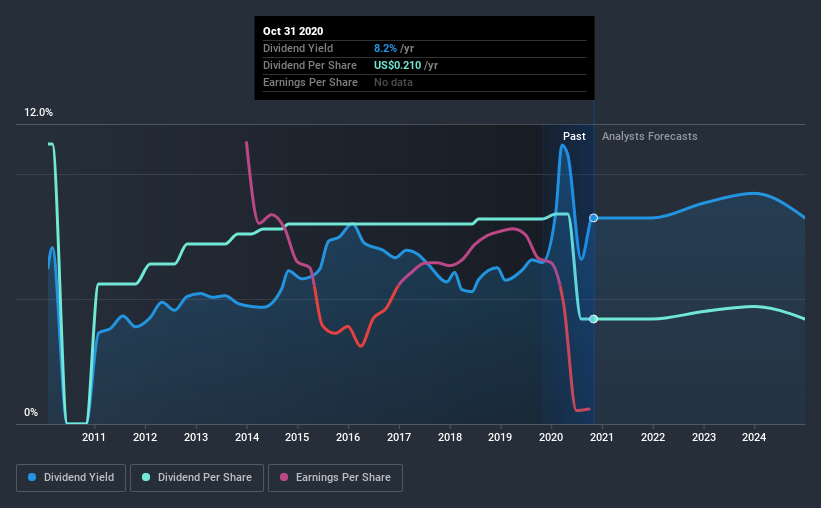Click the pink Earnings Per Share legend dot
Screen dimensions: 821x508
(x=284, y=477)
